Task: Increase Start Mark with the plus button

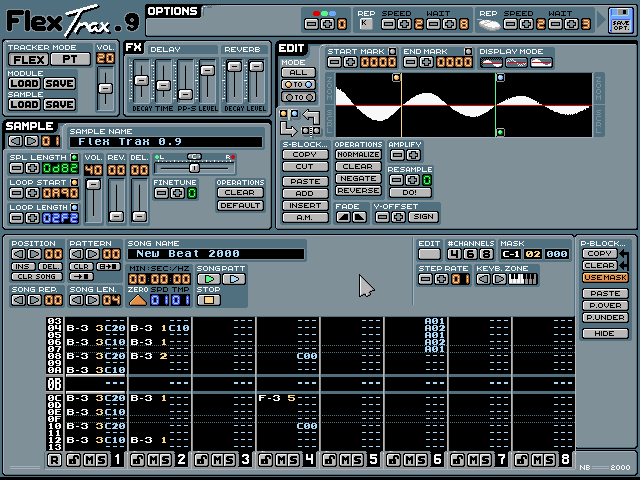Action: pyautogui.click(x=350, y=62)
